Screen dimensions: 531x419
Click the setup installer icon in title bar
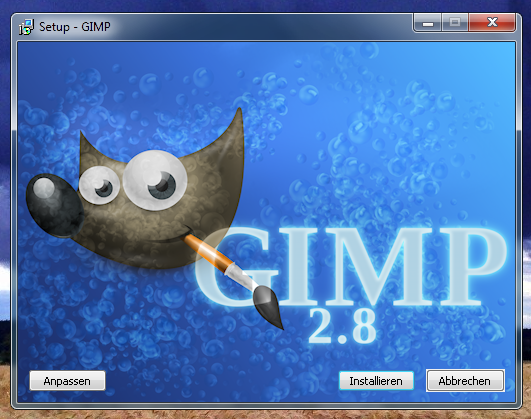click(26, 27)
